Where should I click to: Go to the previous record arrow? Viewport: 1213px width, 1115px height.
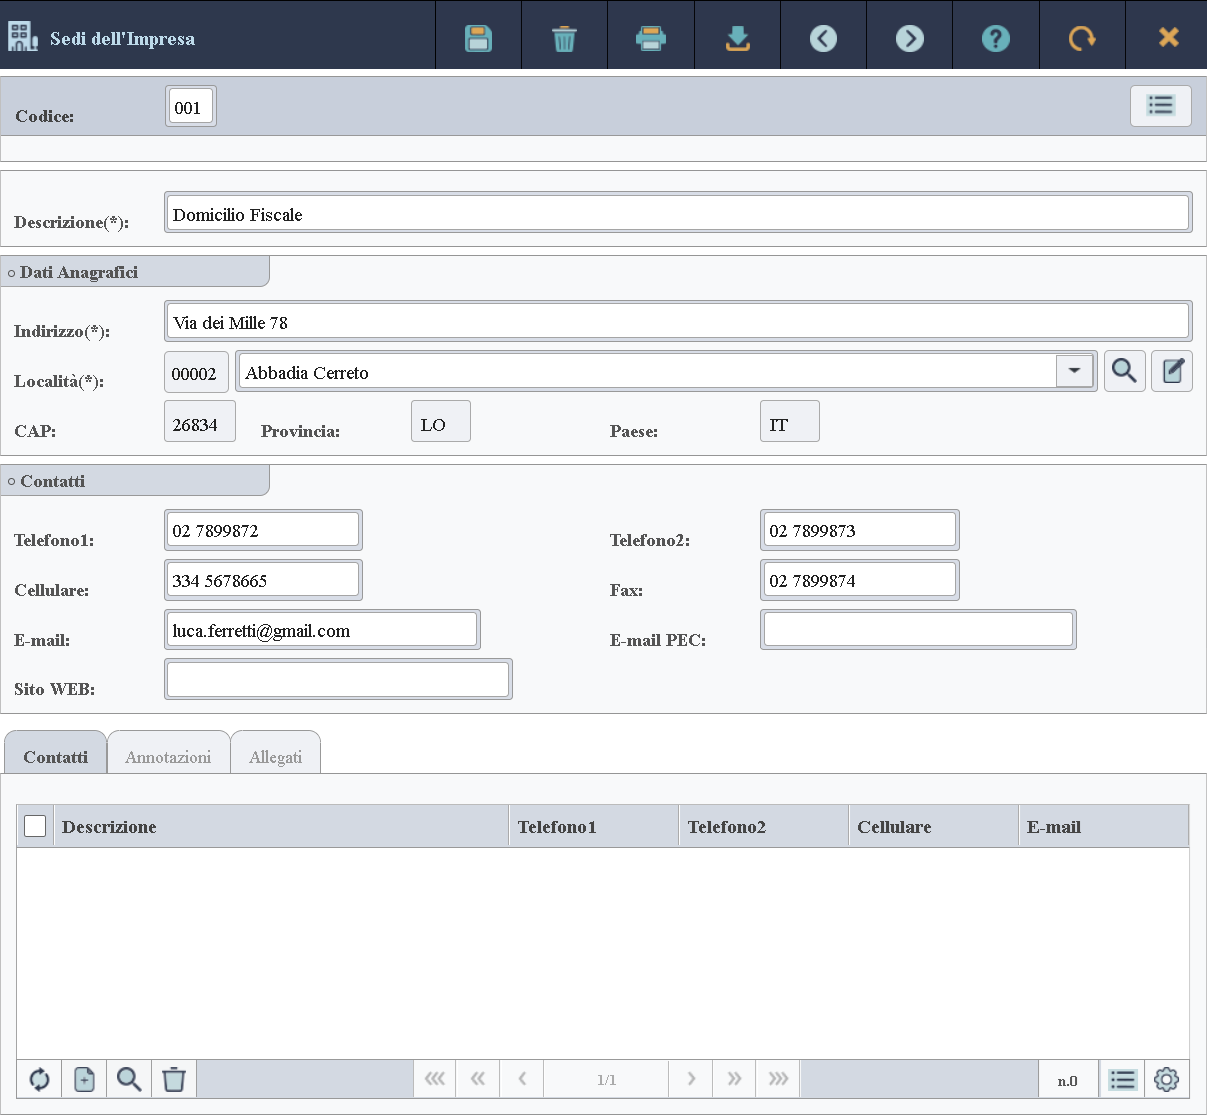coord(823,38)
